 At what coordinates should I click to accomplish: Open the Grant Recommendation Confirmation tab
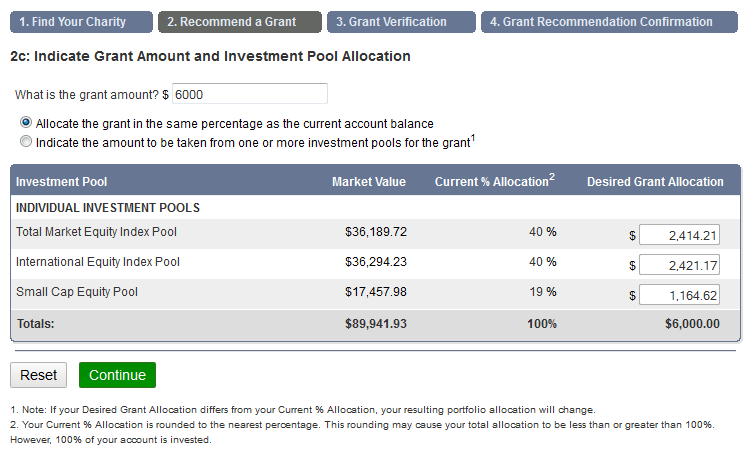click(608, 22)
